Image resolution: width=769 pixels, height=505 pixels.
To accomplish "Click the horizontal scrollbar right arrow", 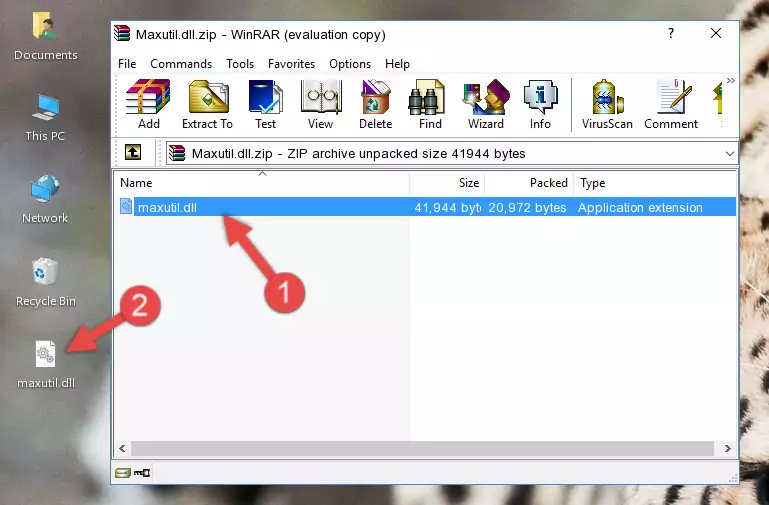I will tap(728, 448).
